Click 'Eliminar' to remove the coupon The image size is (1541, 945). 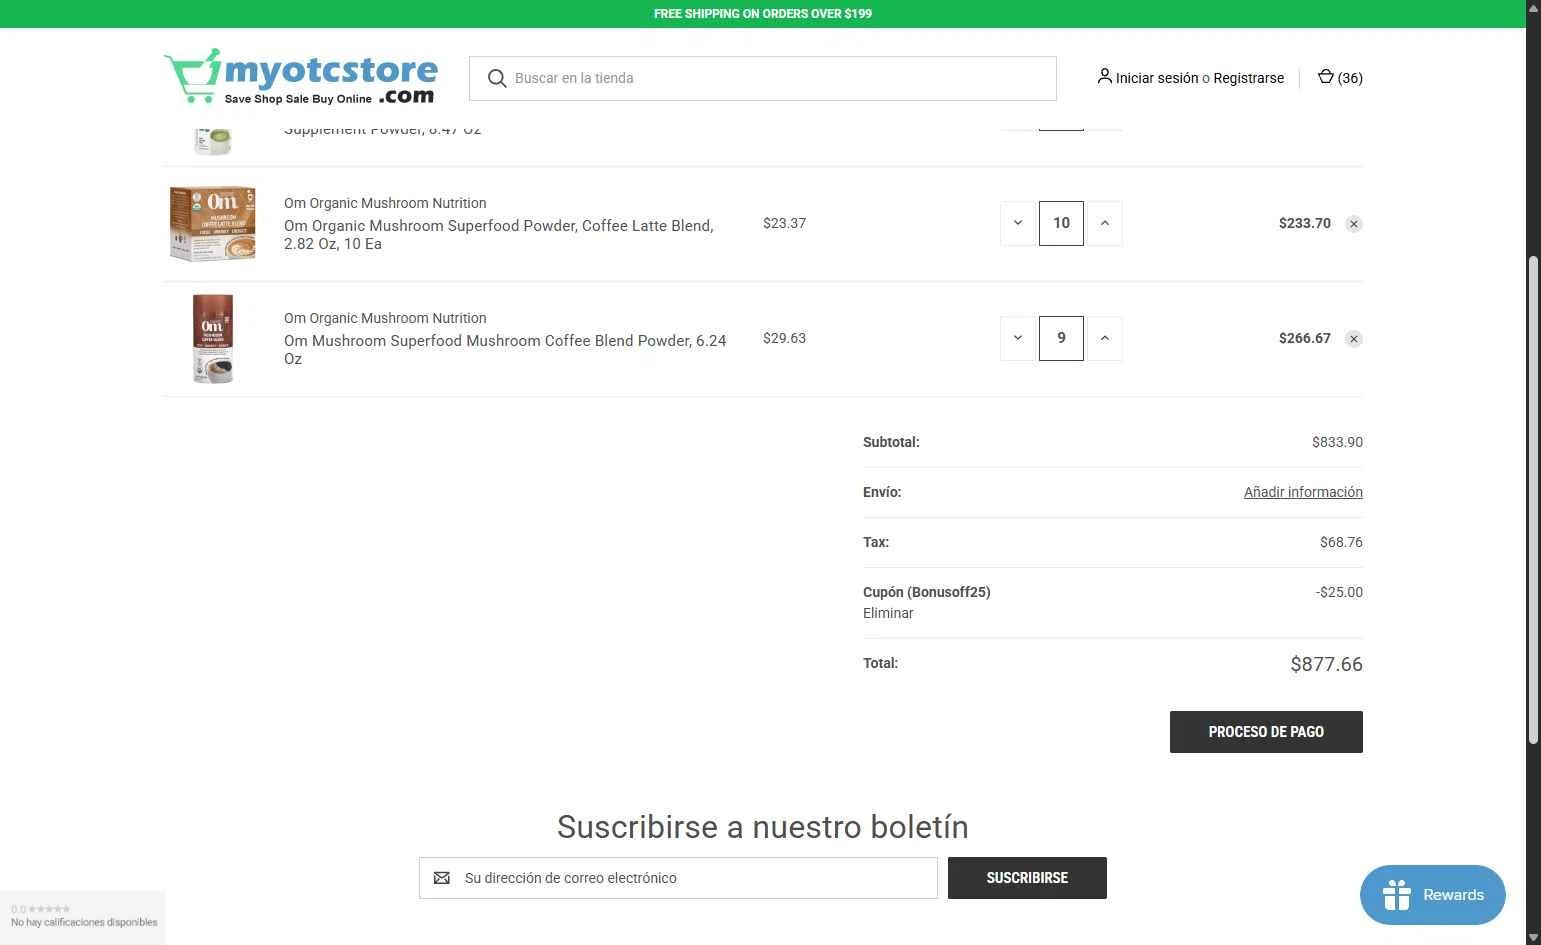point(888,613)
